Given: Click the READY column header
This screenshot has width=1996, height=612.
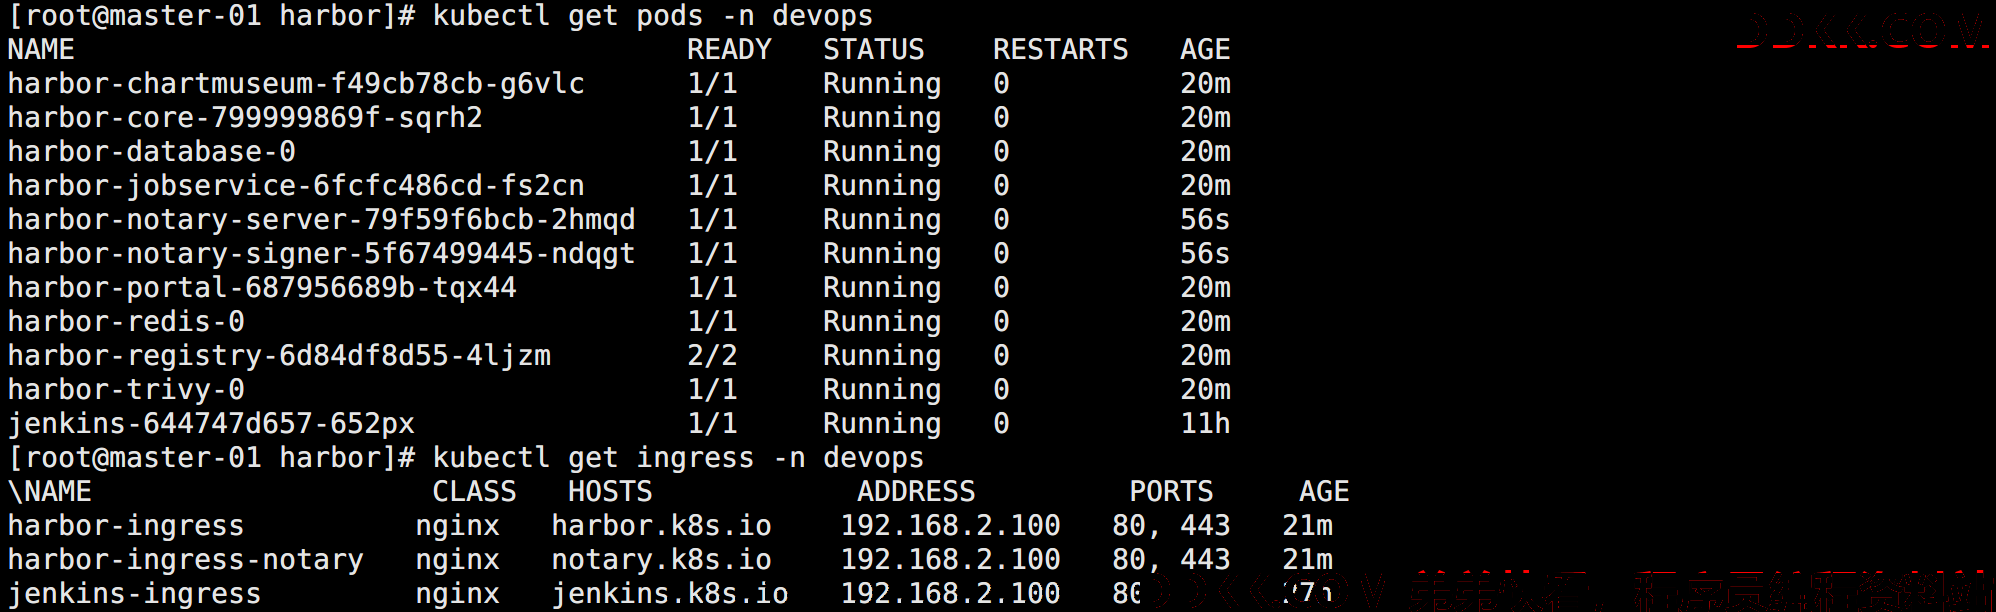Looking at the screenshot, I should pyautogui.click(x=729, y=50).
